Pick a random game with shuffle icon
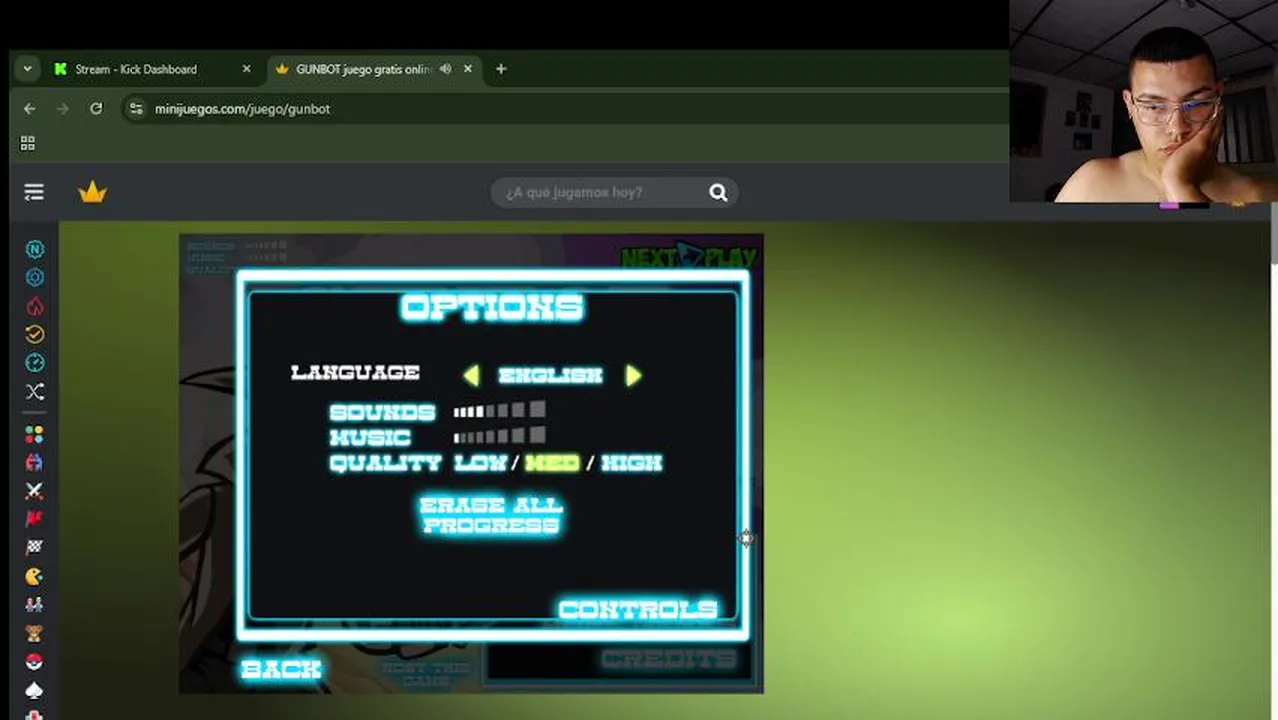Viewport: 1278px width, 720px height. 34,391
